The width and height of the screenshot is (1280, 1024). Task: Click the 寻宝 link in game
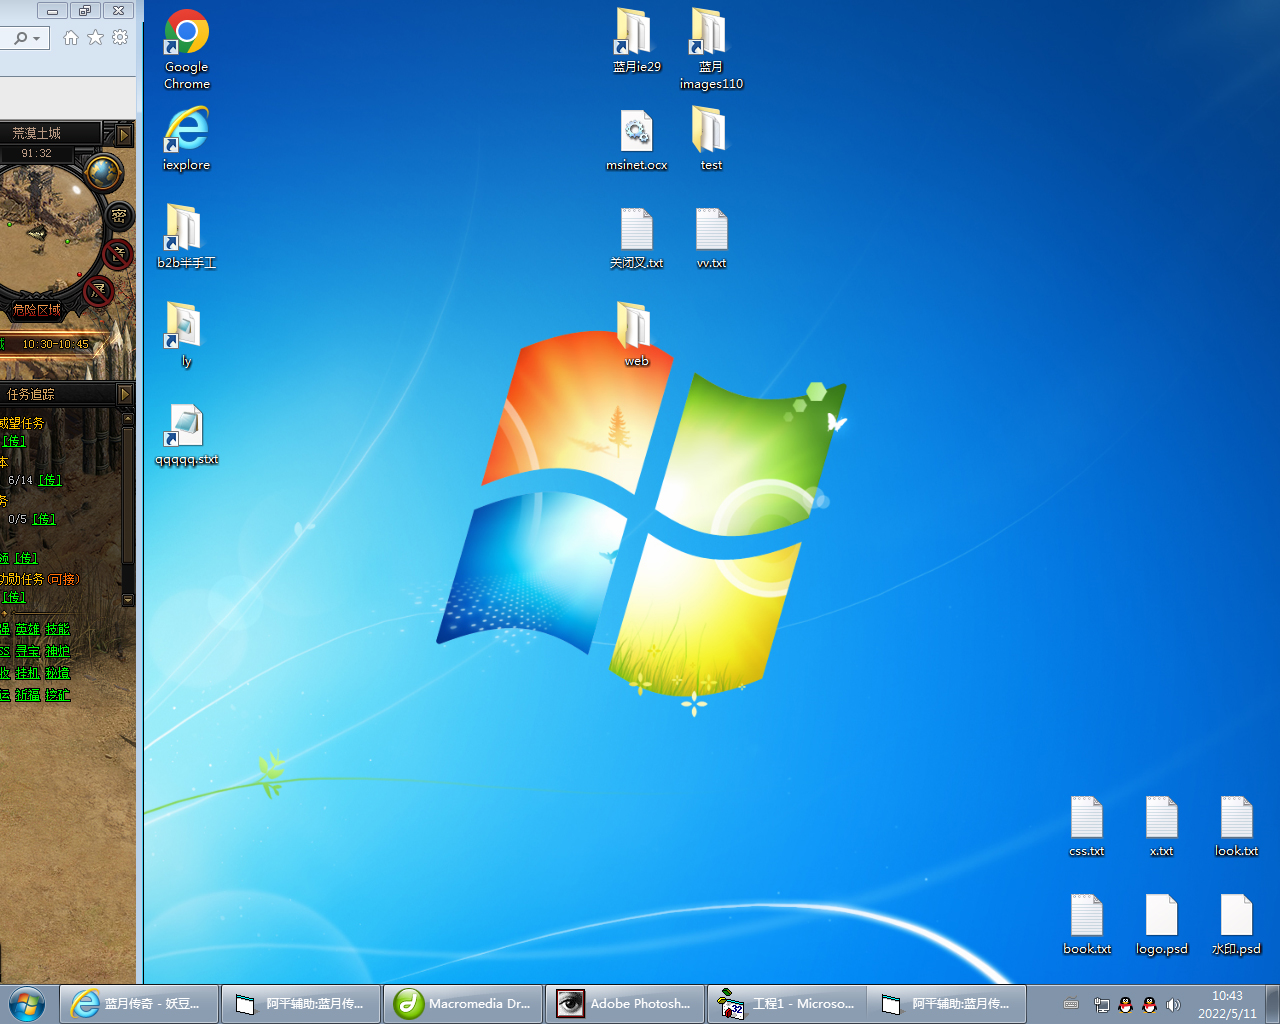coord(28,651)
